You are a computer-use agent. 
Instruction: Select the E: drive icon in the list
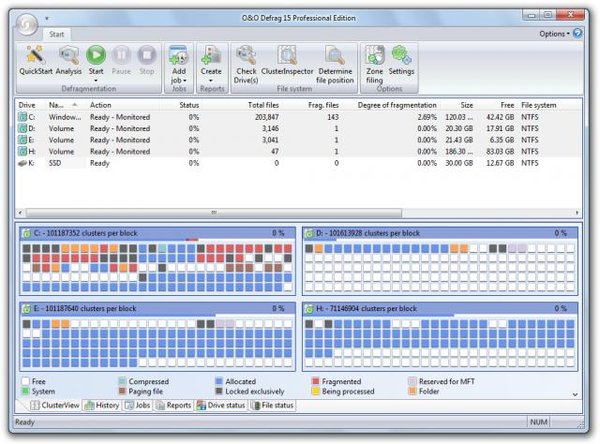tap(23, 140)
